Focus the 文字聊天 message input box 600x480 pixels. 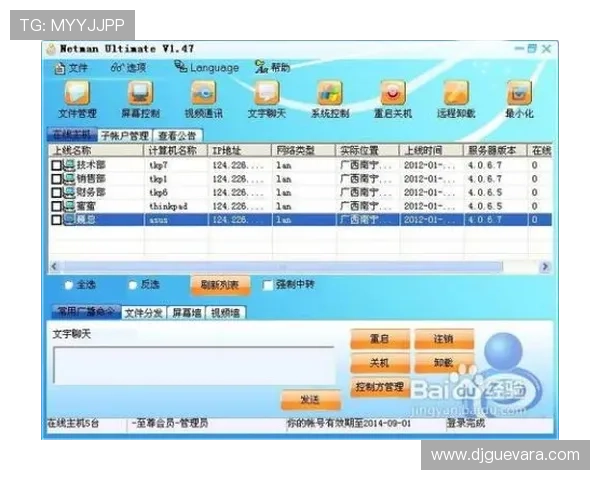click(x=194, y=365)
